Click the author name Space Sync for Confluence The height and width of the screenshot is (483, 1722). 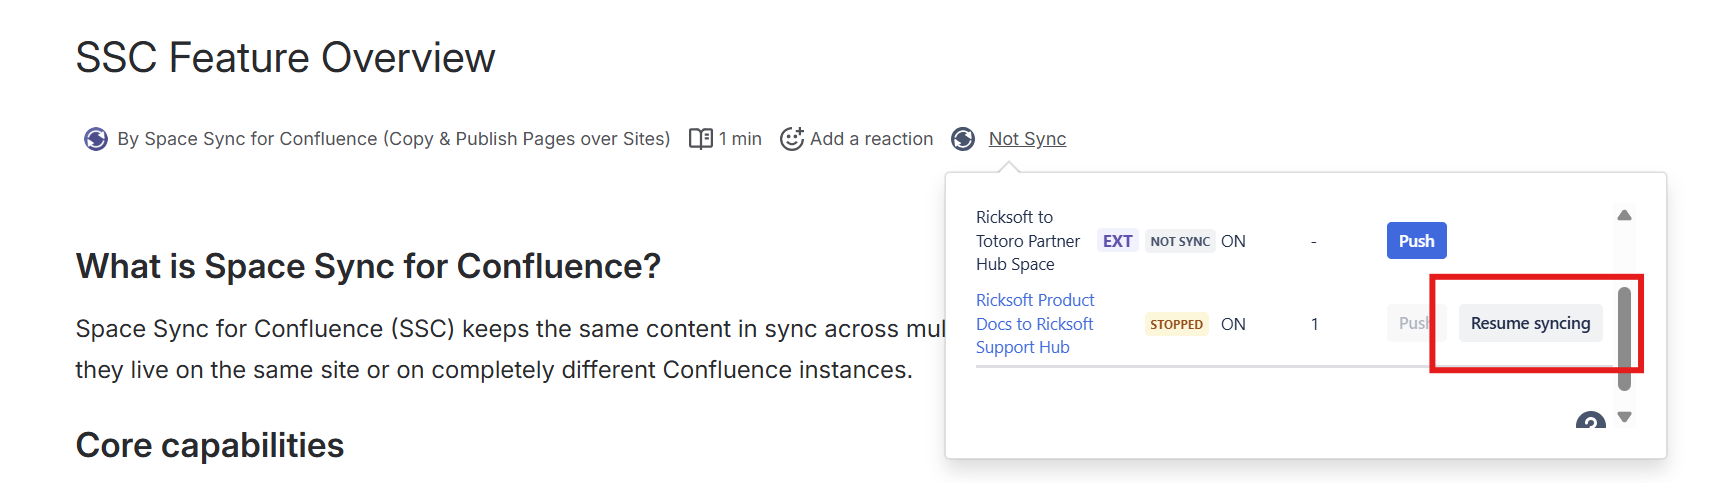393,139
